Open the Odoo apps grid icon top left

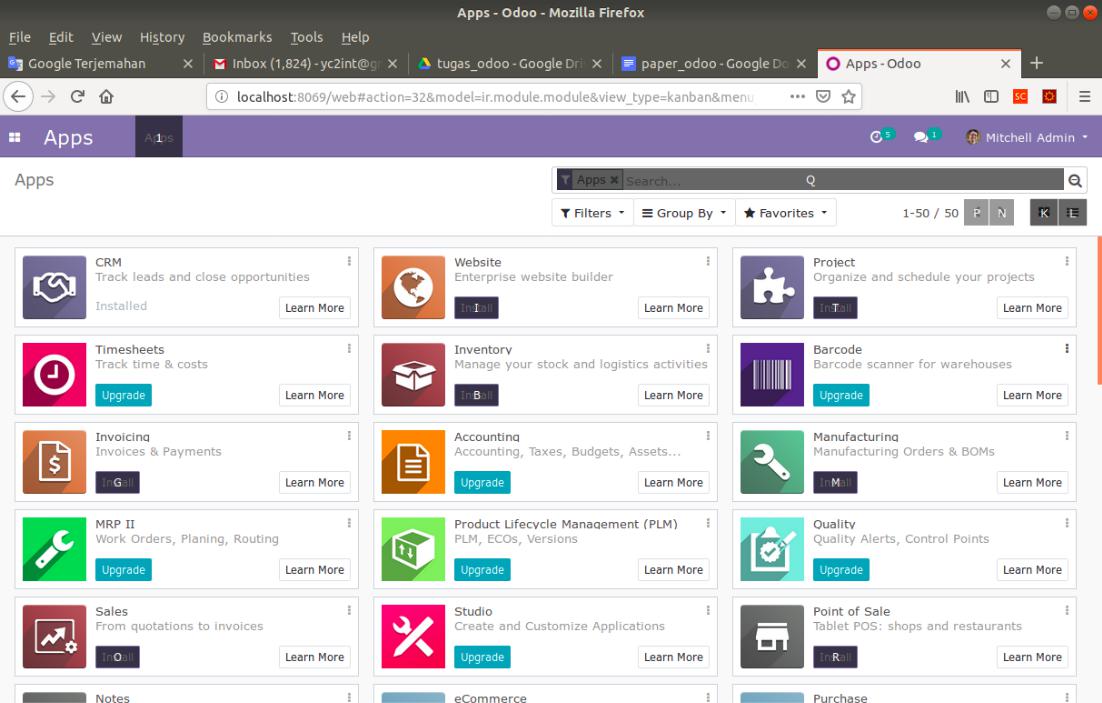coord(13,138)
